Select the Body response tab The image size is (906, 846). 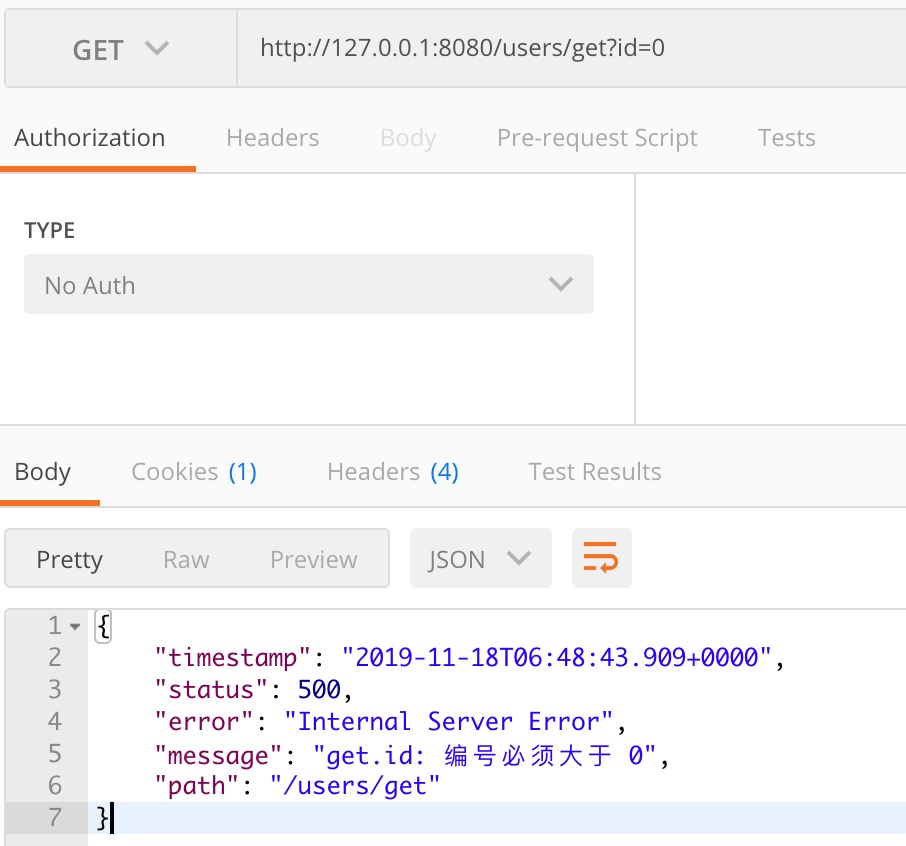click(x=42, y=470)
